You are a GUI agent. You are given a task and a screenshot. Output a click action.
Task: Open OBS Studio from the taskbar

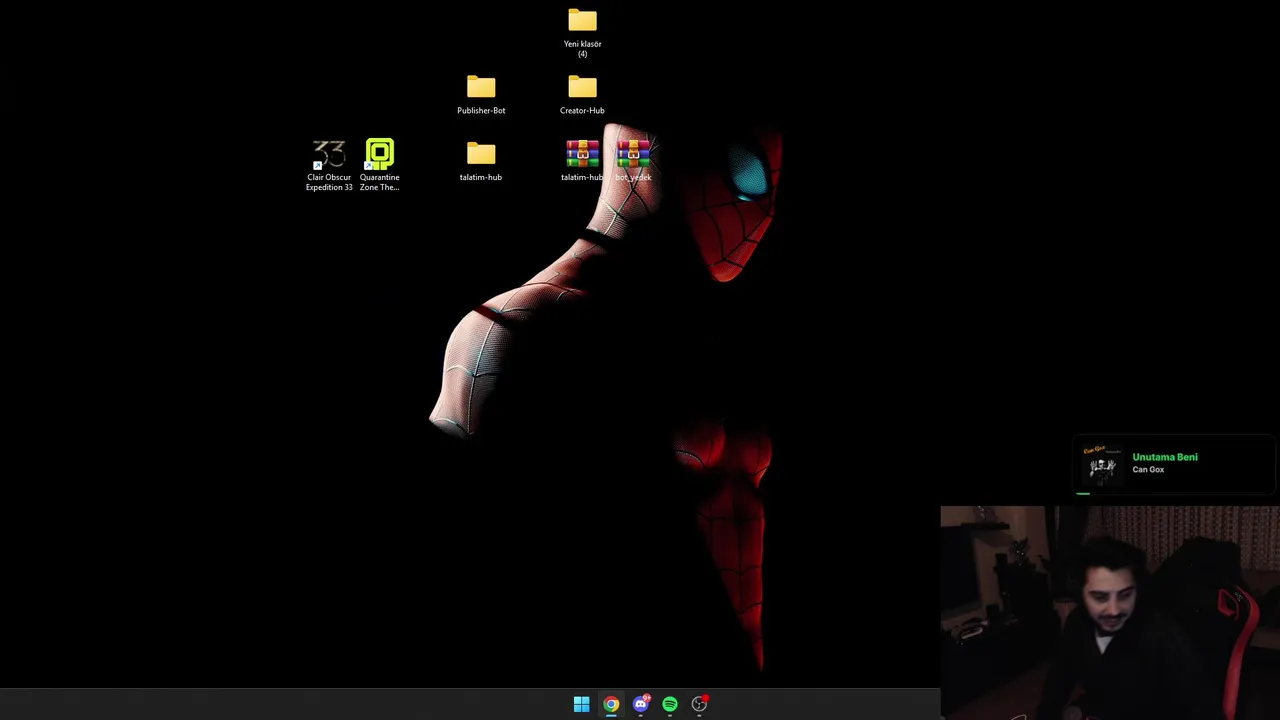click(x=699, y=704)
